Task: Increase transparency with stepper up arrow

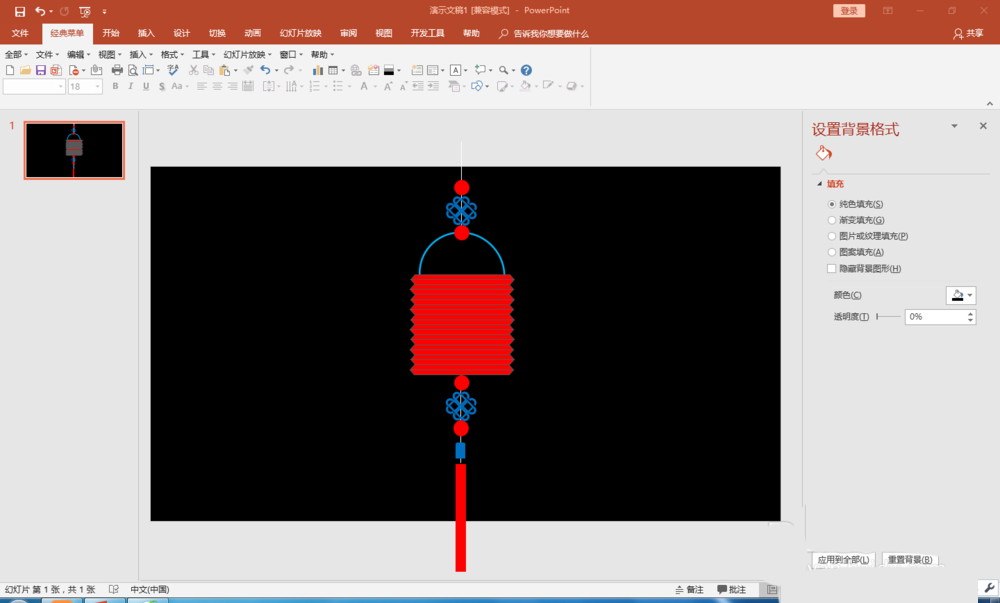Action: click(x=970, y=313)
